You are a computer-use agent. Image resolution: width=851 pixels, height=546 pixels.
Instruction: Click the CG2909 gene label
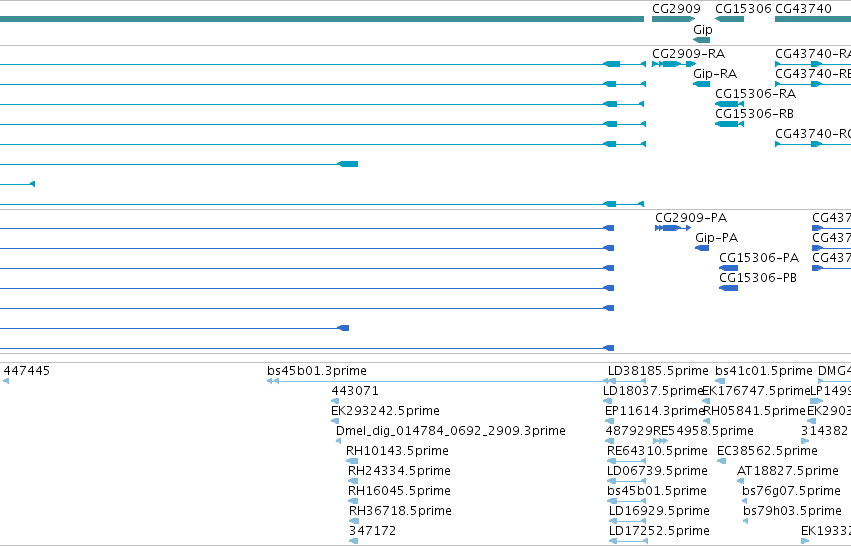[676, 9]
